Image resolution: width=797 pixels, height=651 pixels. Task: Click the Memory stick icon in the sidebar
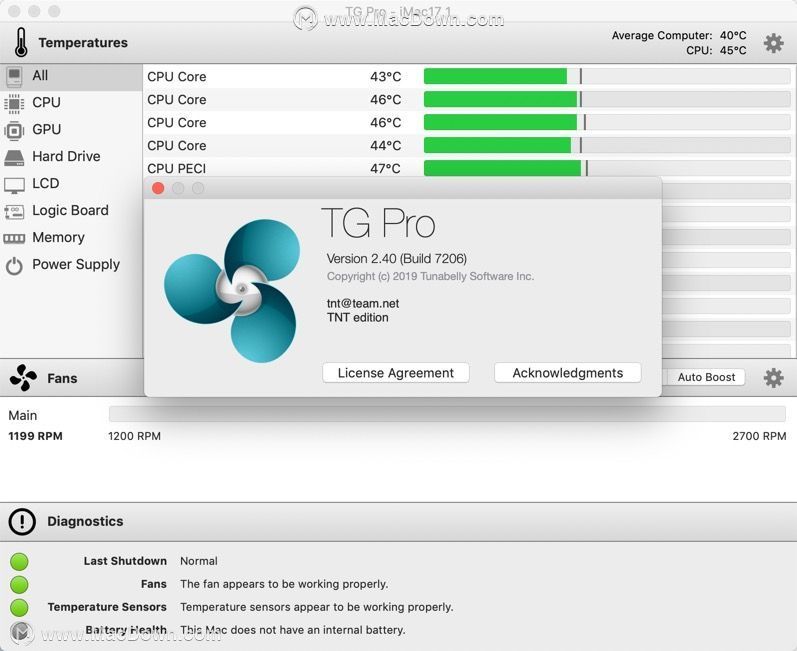pyautogui.click(x=14, y=238)
